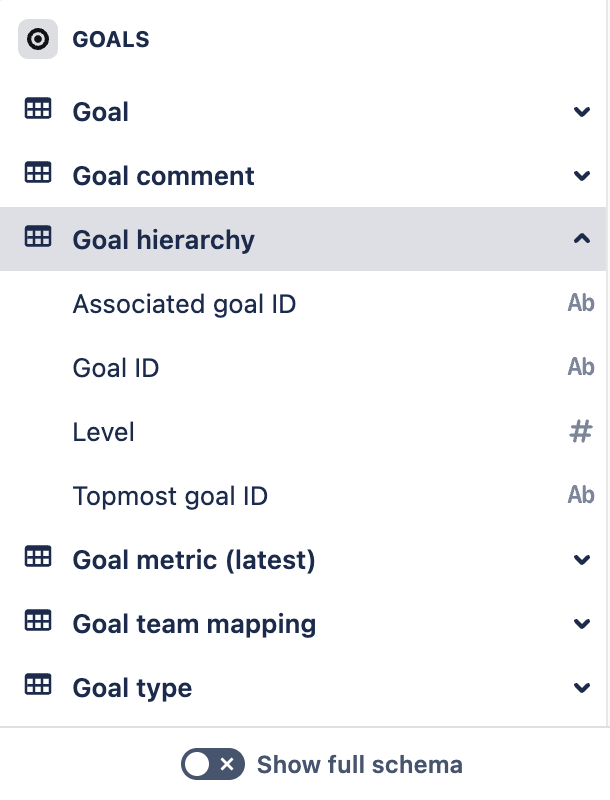The width and height of the screenshot is (610, 800).
Task: Expand the Goal type table
Action: tap(581, 687)
